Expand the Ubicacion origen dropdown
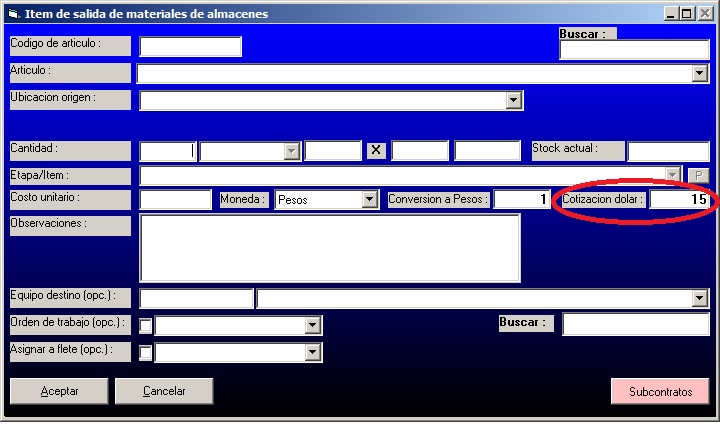Screen dimensions: 720x428 (514, 100)
